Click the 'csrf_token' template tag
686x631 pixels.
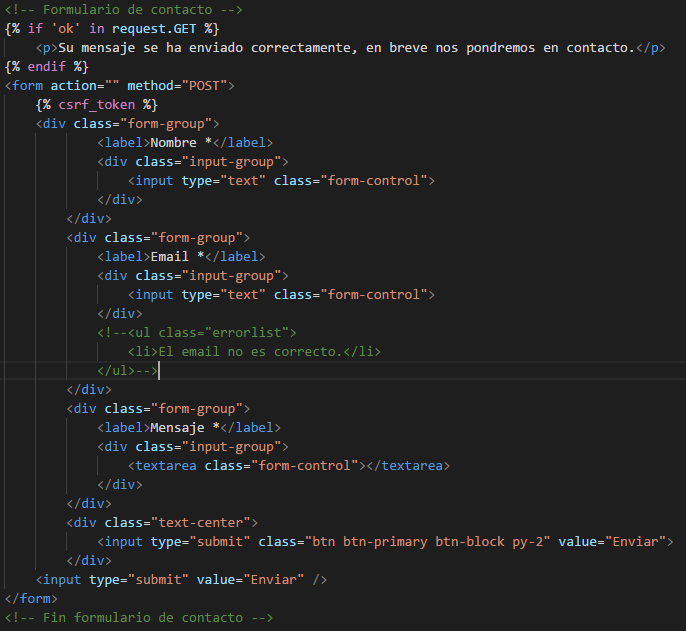coord(97,105)
